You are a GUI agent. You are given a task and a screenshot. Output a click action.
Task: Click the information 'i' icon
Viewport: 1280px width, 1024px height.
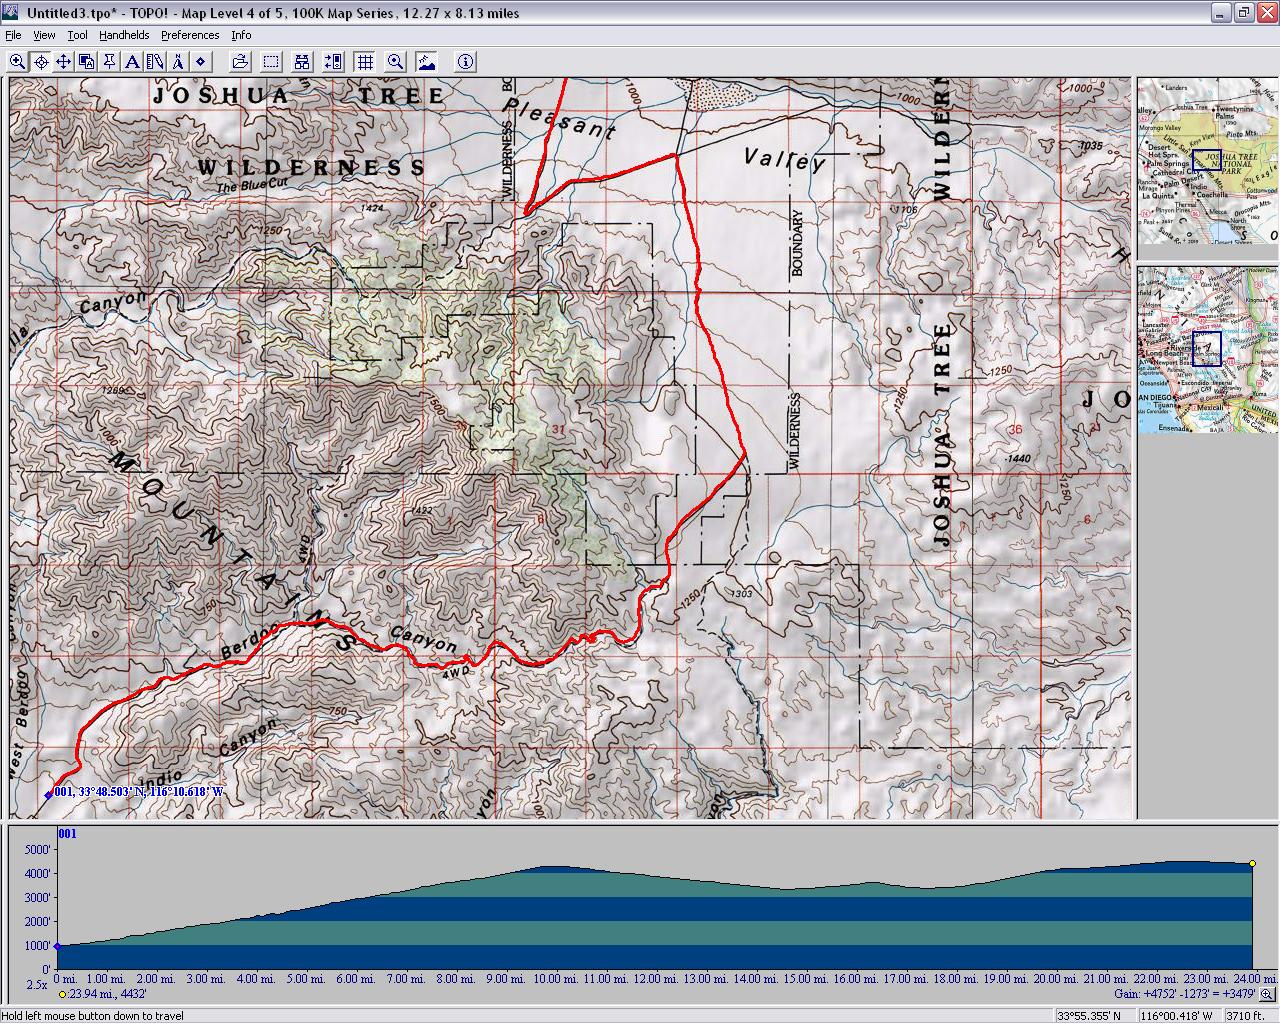click(x=465, y=62)
